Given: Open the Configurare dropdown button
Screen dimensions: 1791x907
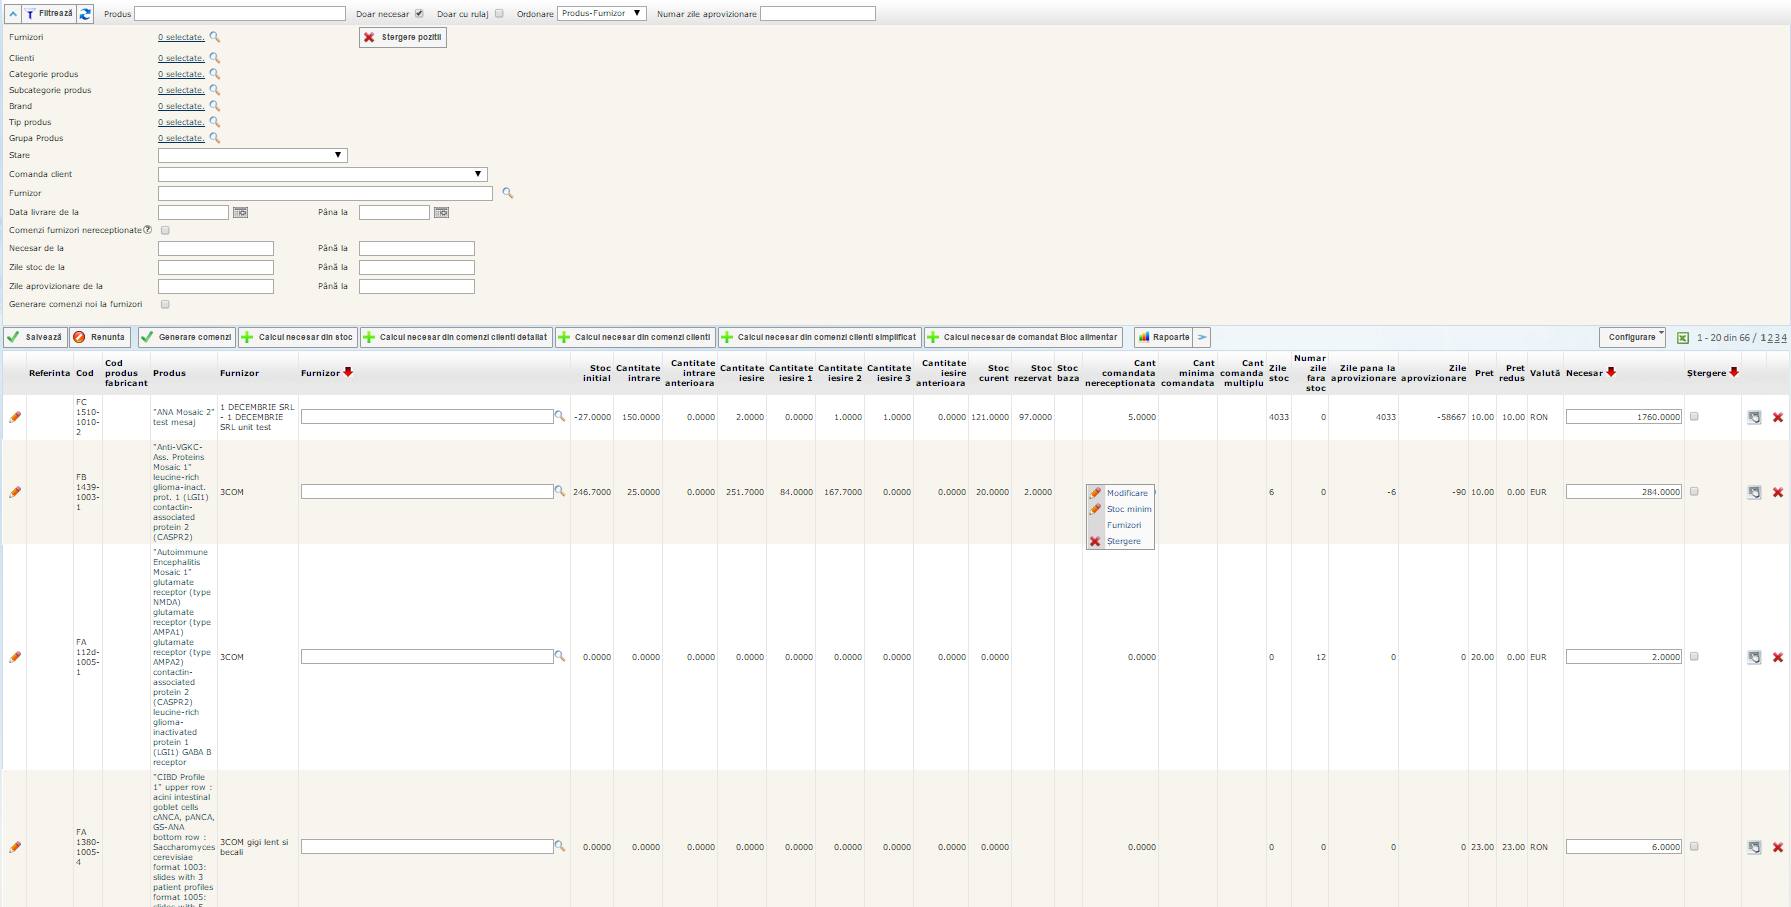Looking at the screenshot, I should pyautogui.click(x=1632, y=337).
